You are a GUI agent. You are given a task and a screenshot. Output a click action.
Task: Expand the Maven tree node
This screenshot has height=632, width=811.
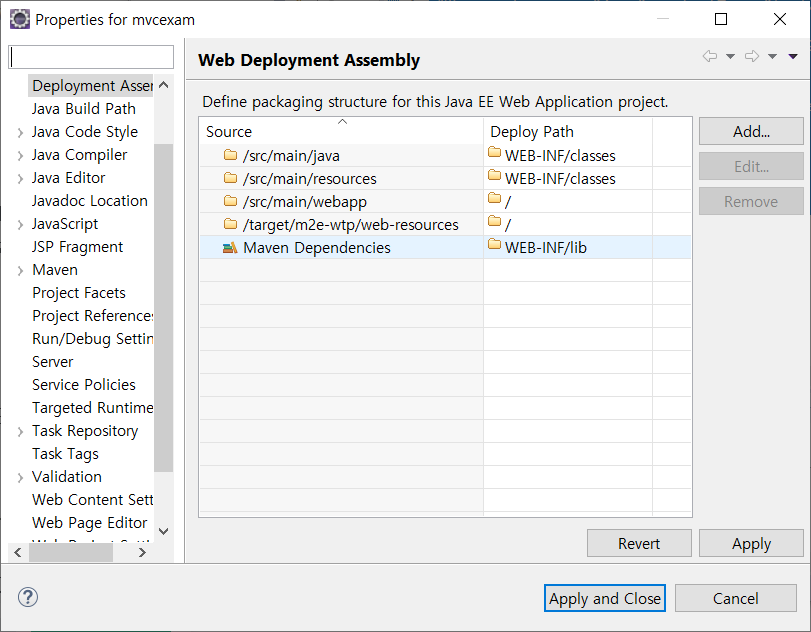point(20,270)
